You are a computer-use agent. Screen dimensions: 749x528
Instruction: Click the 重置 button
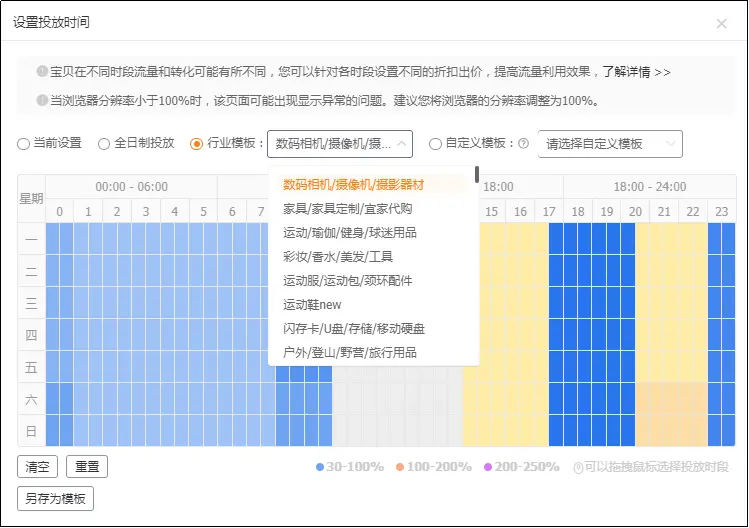[87, 467]
